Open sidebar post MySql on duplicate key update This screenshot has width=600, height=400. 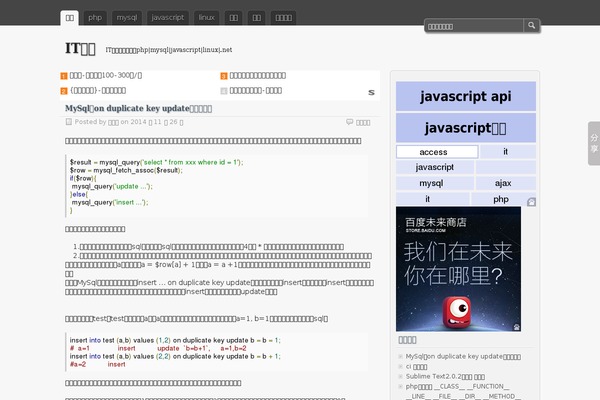click(463, 356)
